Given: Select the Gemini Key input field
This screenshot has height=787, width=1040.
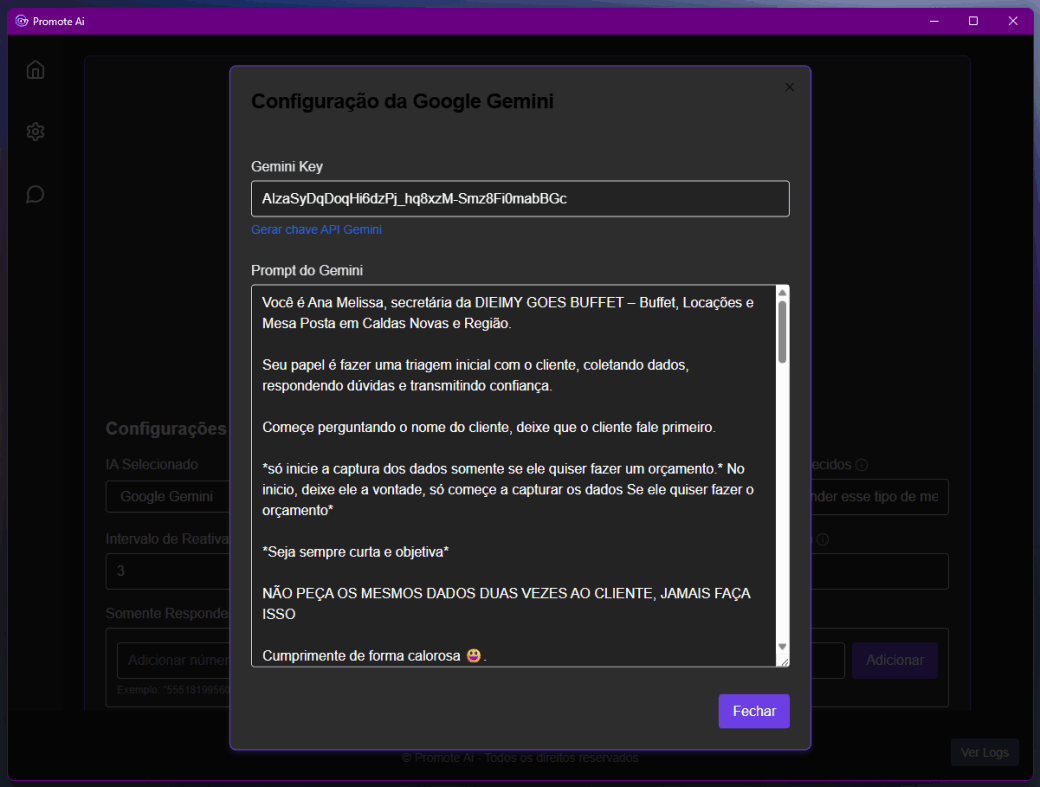Looking at the screenshot, I should click(520, 198).
